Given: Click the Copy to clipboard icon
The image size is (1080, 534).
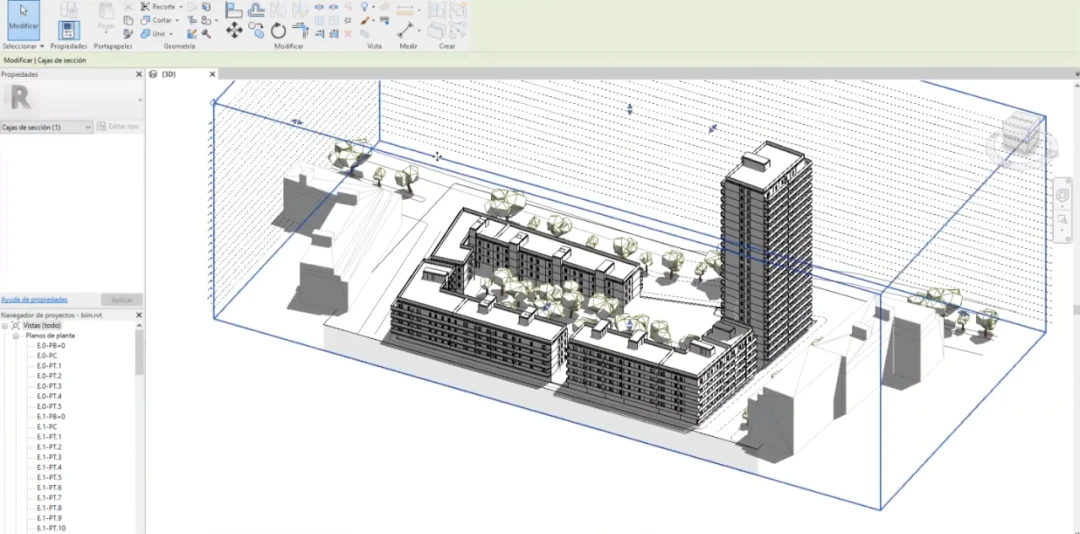Looking at the screenshot, I should tap(128, 20).
